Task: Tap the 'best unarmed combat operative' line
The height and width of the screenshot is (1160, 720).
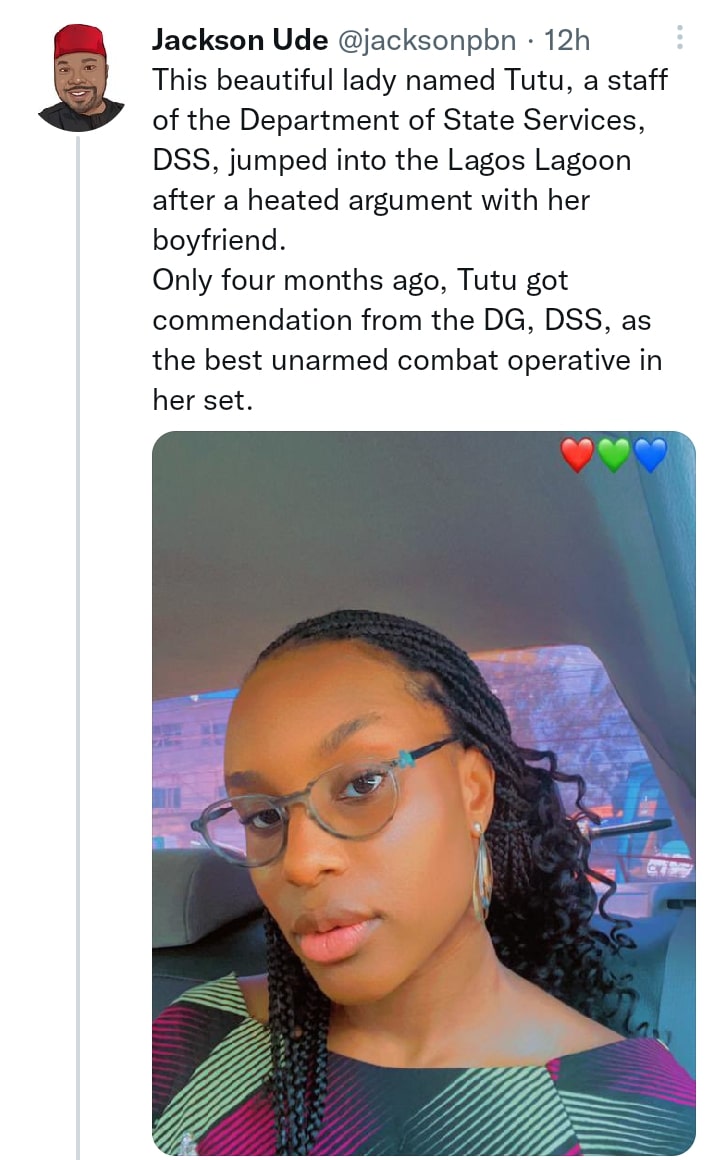Action: coord(407,360)
